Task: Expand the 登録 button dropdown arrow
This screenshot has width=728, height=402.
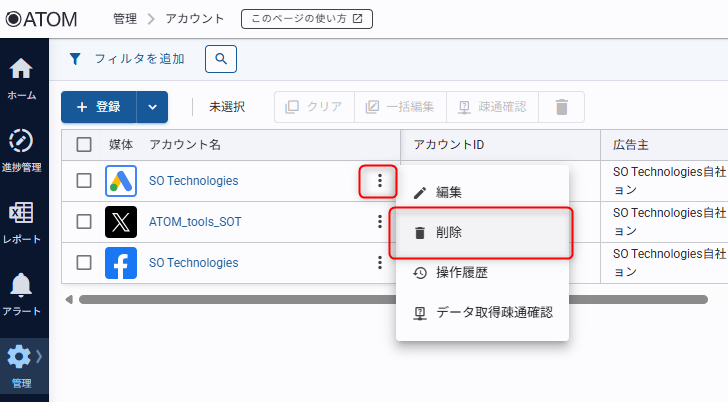Action: [152, 107]
